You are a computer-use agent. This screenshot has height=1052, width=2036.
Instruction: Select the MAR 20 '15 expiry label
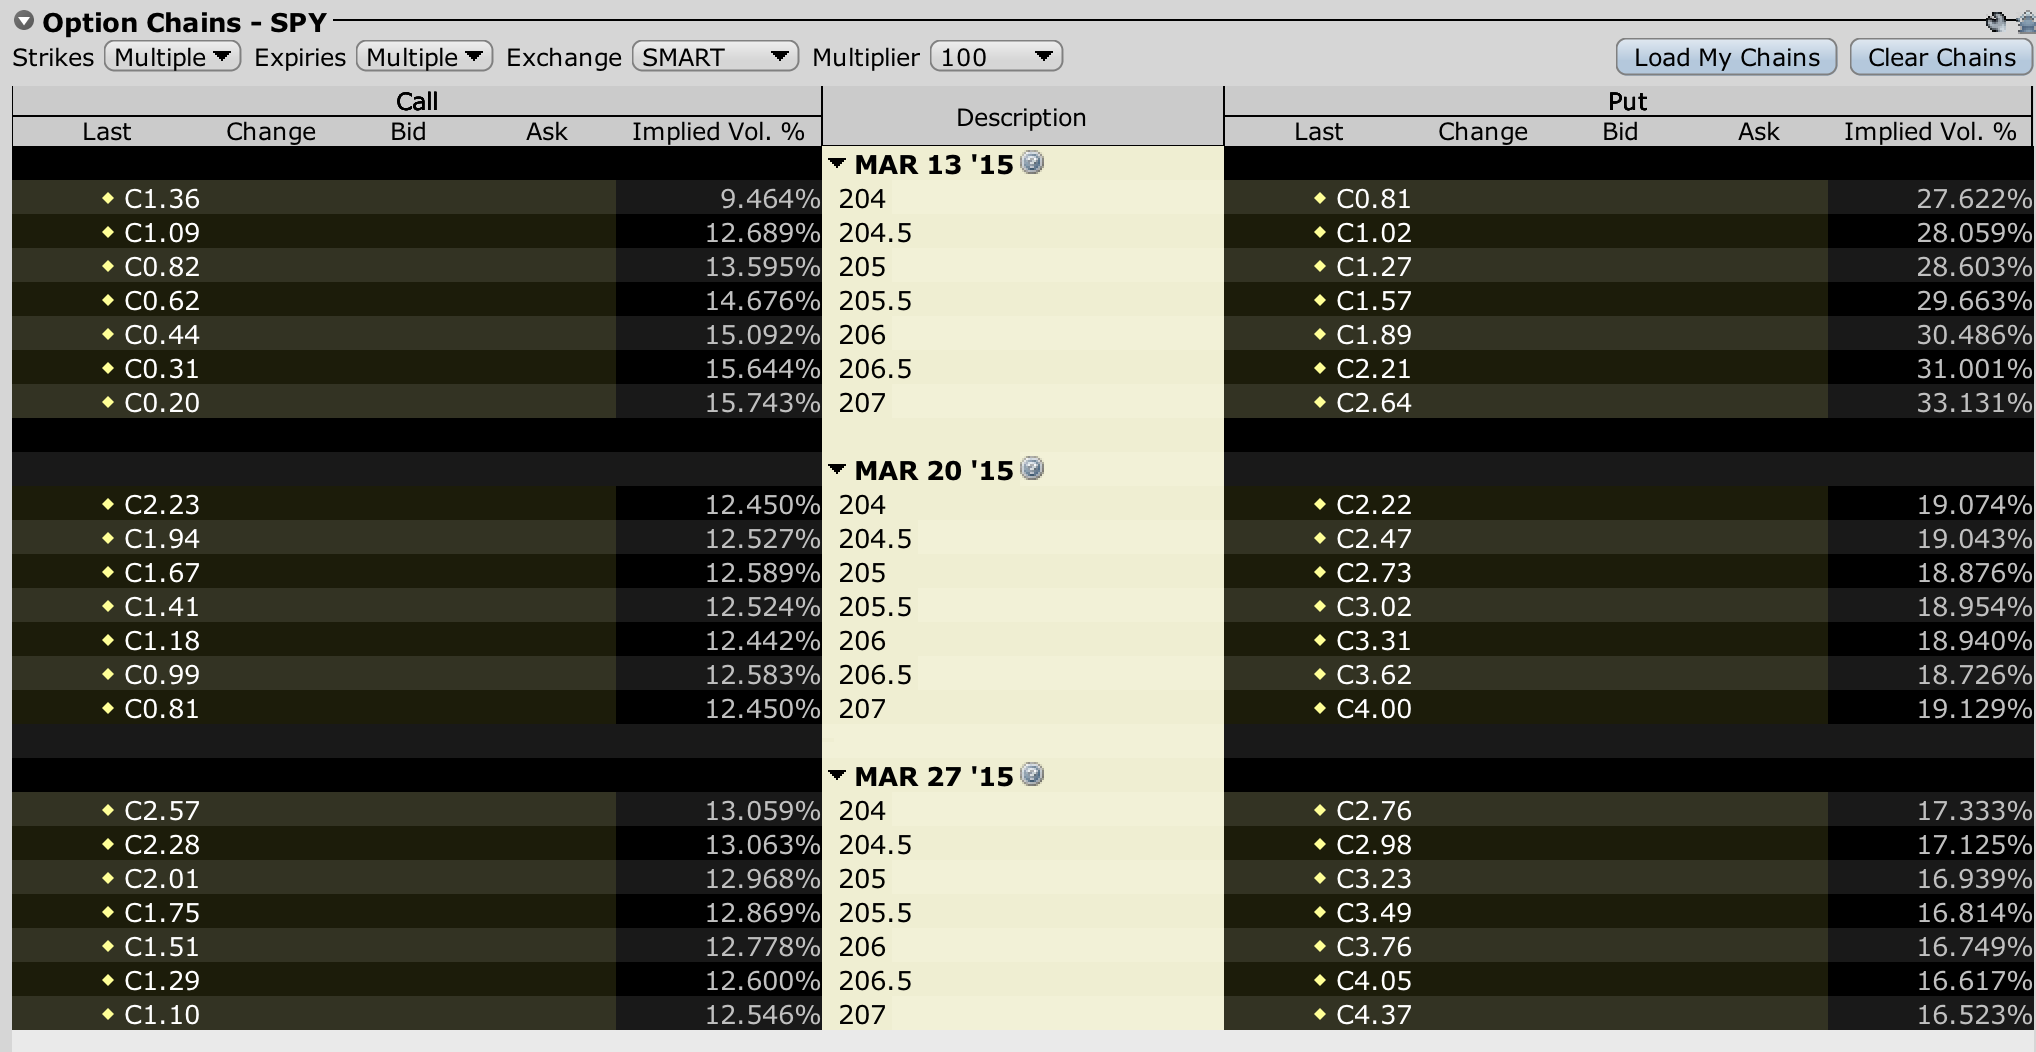[x=934, y=470]
